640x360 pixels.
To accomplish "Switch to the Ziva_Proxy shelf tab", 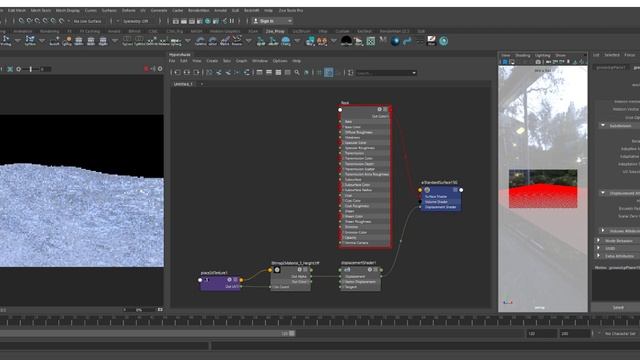I will [275, 31].
